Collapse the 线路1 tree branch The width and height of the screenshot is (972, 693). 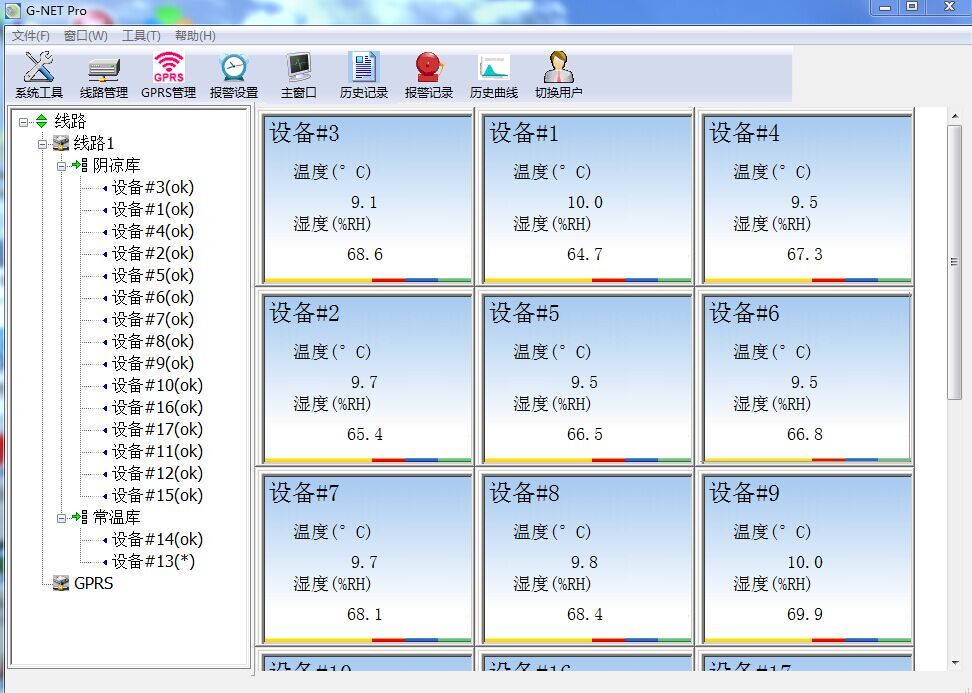coord(42,144)
